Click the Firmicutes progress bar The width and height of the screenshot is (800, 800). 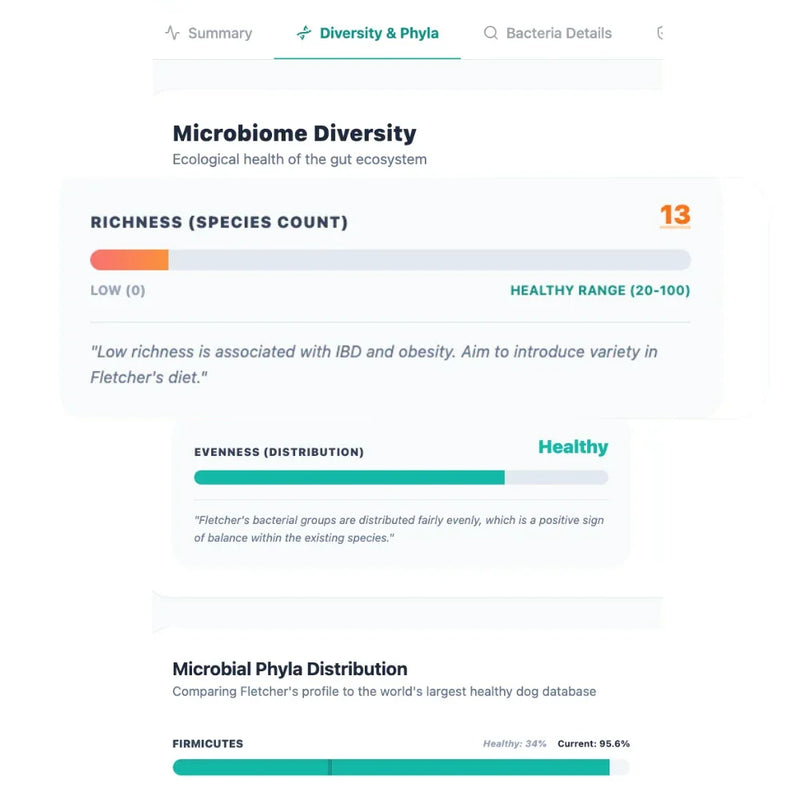click(x=400, y=767)
